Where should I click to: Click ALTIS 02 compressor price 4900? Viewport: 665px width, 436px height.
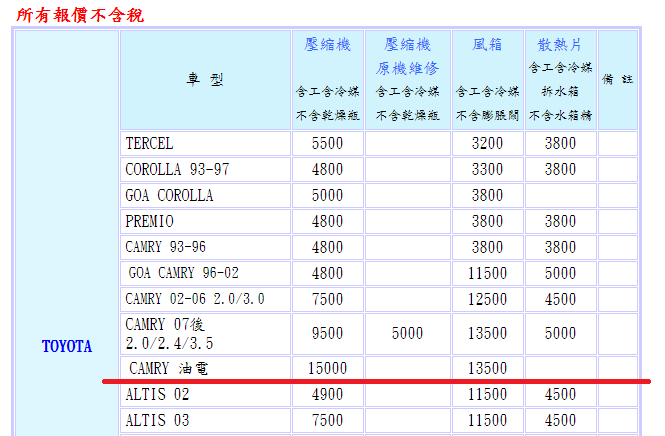pos(327,394)
